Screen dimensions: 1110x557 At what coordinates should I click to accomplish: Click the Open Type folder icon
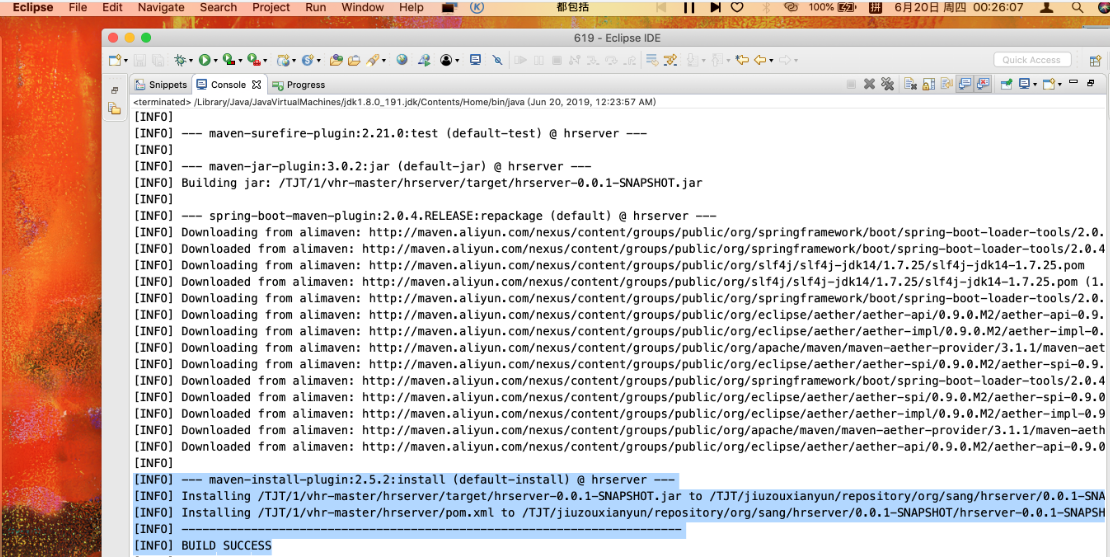point(337,60)
